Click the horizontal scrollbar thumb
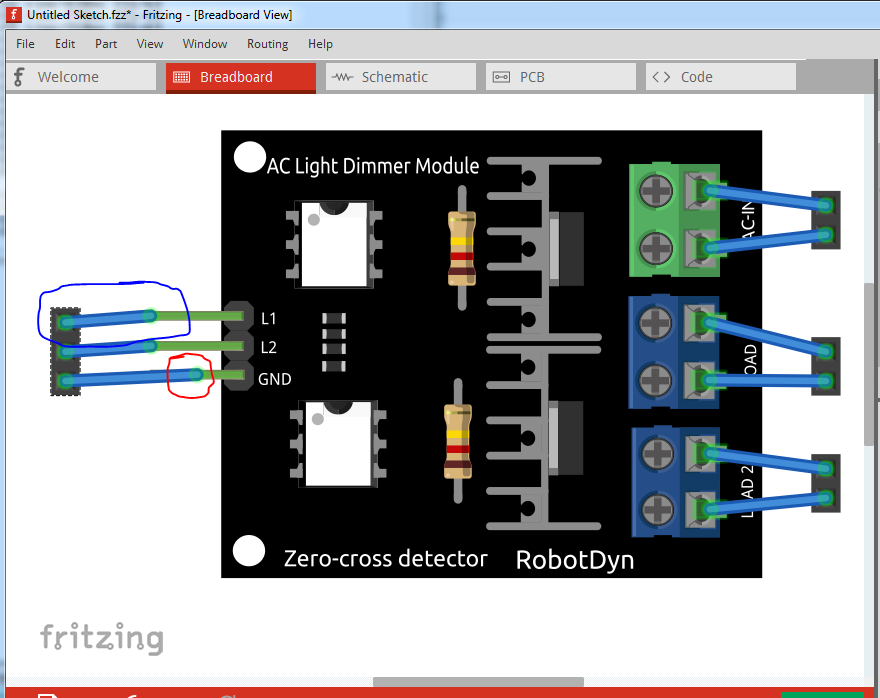Viewport: 880px width, 698px height. point(478,682)
